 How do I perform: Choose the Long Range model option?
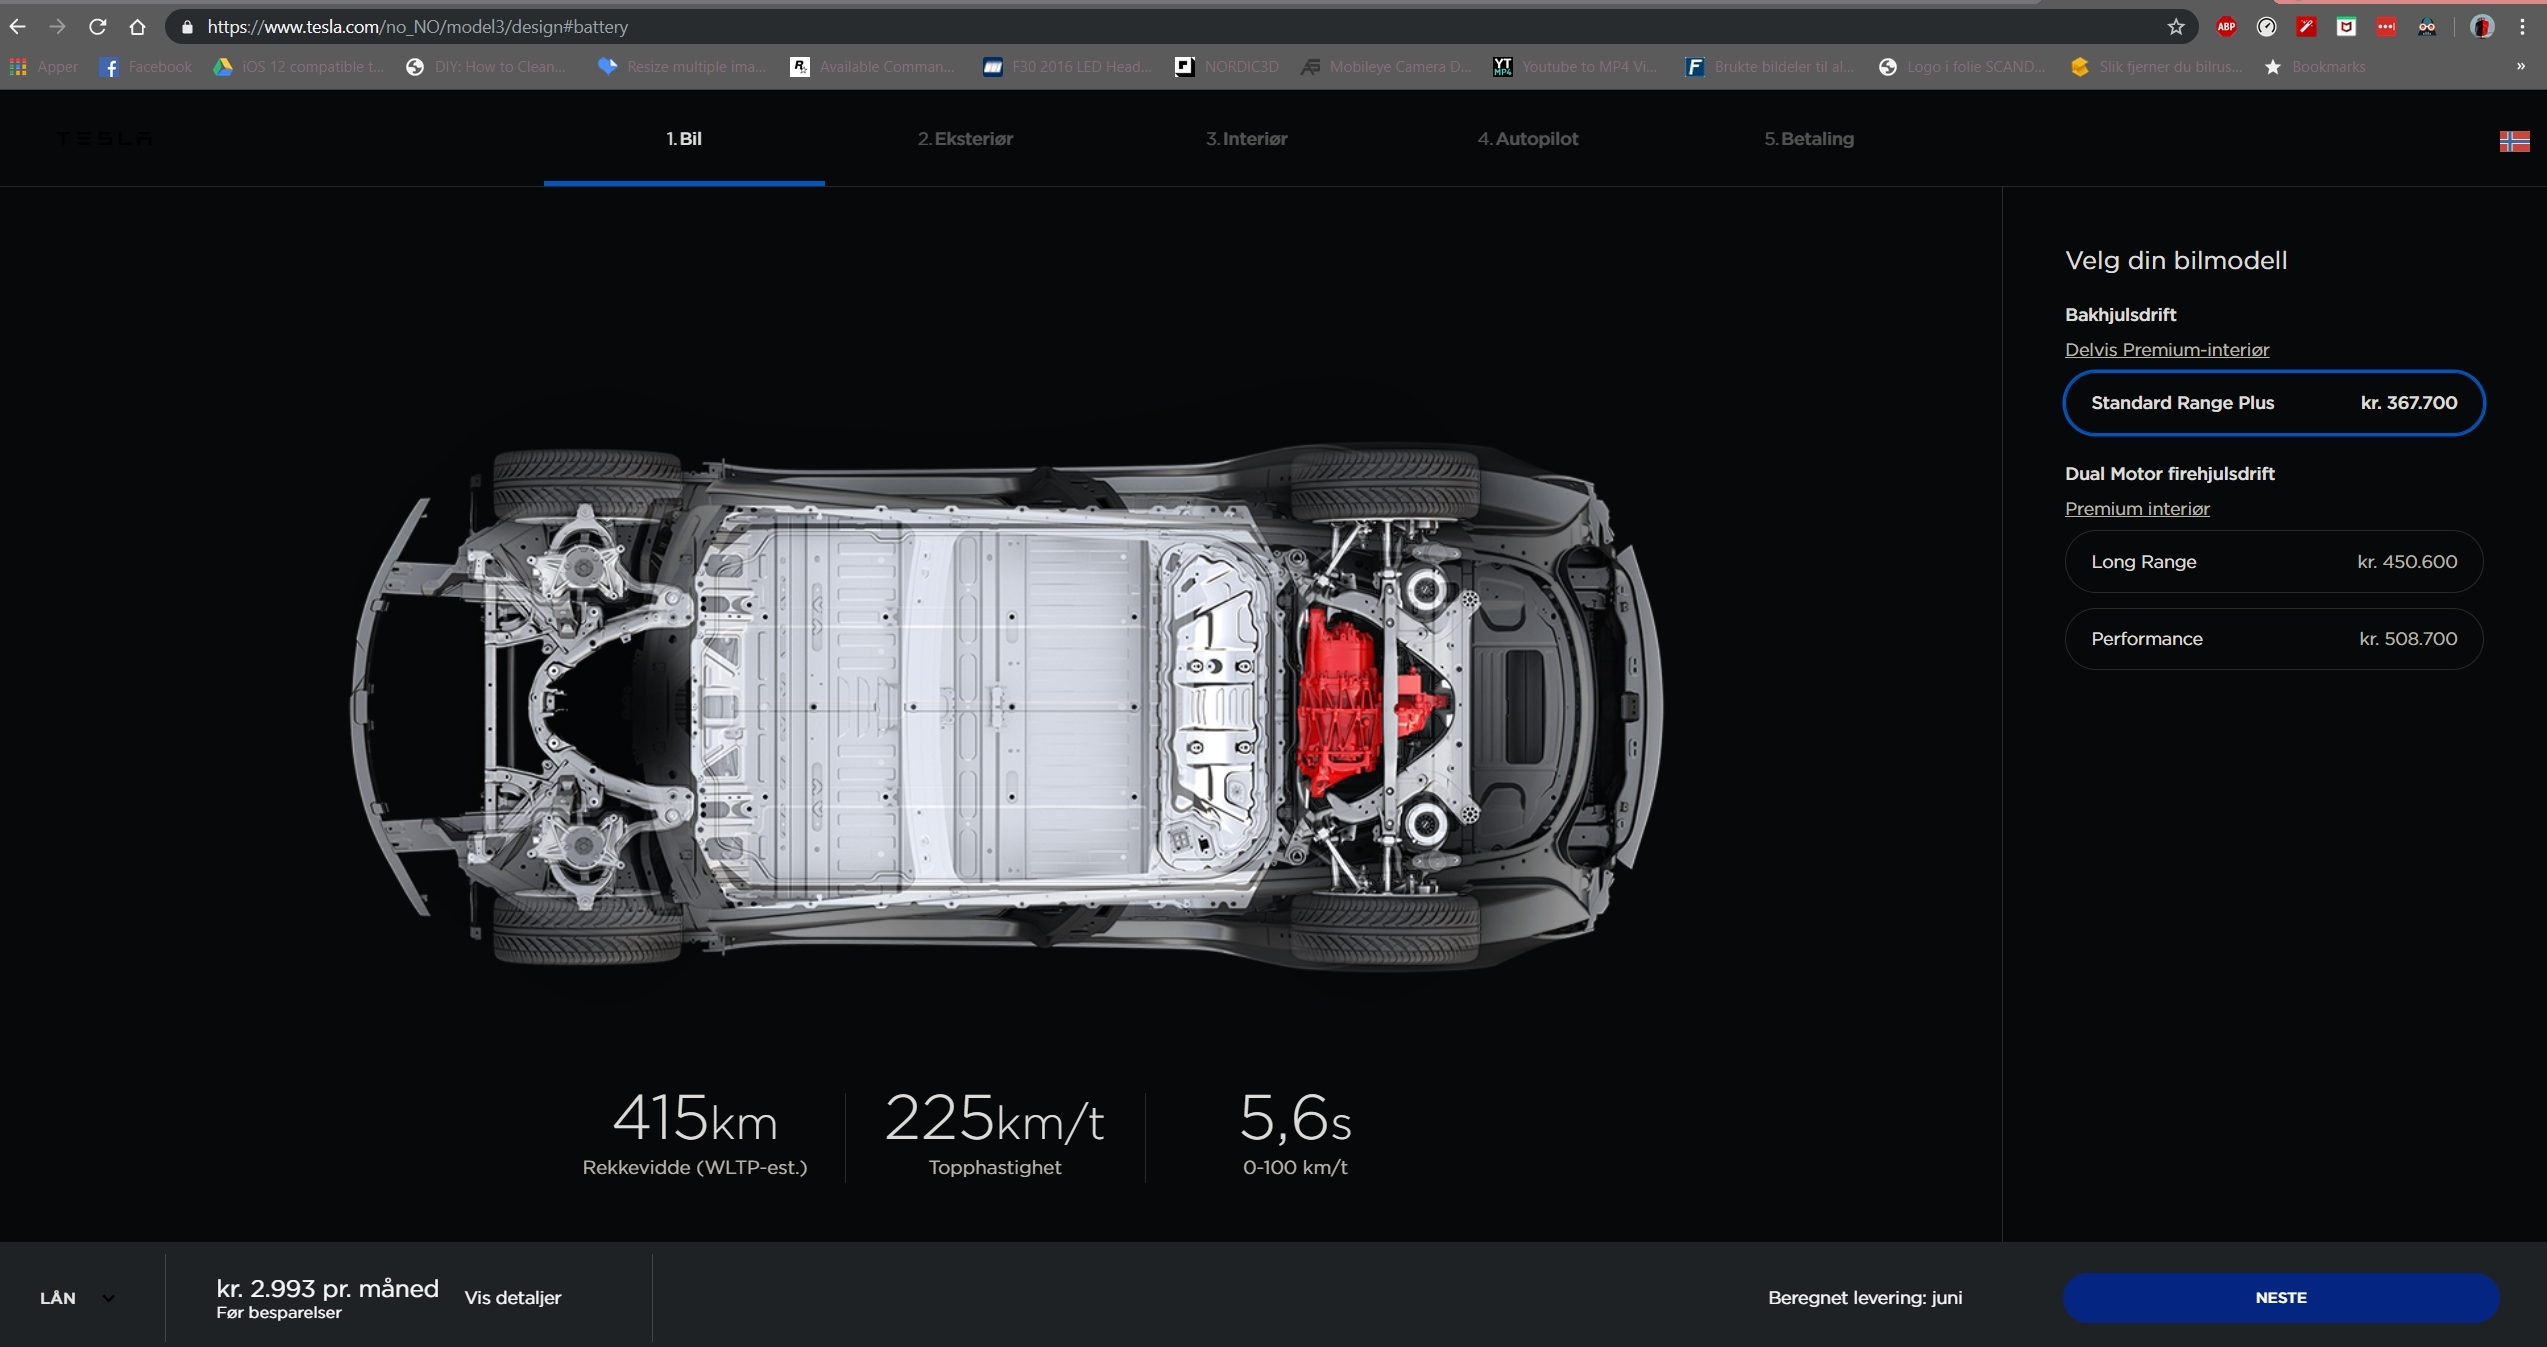[x=2273, y=562]
